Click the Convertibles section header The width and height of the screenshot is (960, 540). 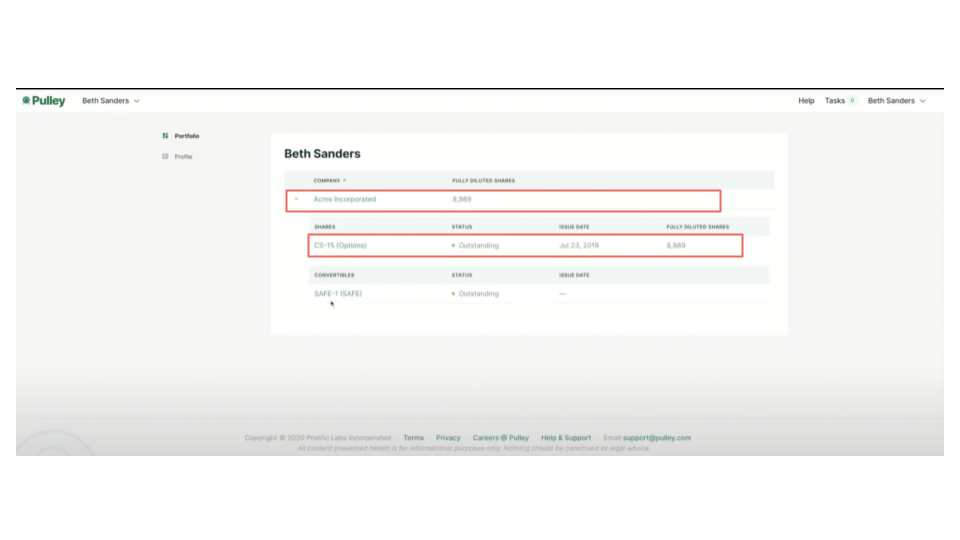tap(334, 275)
